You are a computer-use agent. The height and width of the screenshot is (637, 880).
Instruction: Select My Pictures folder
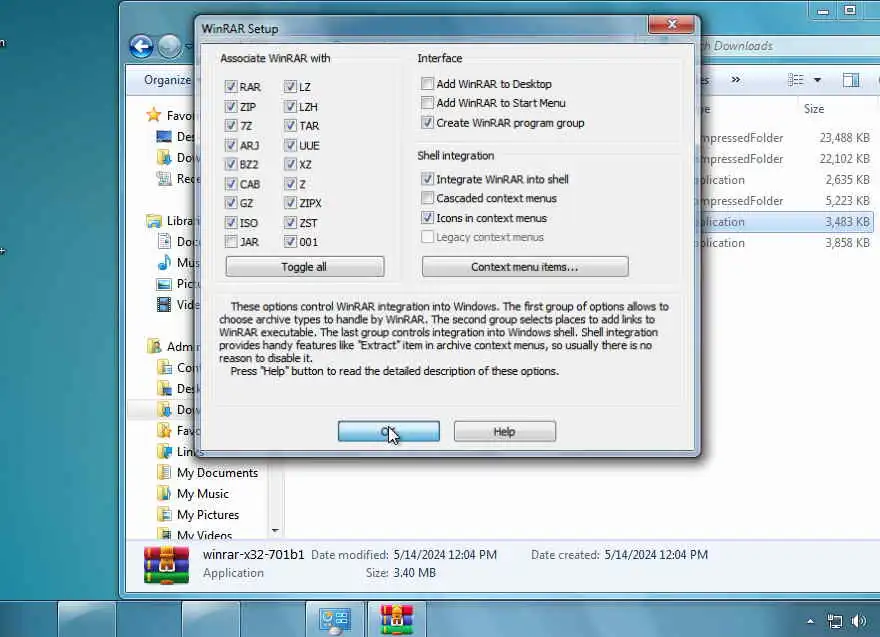[x=208, y=515]
